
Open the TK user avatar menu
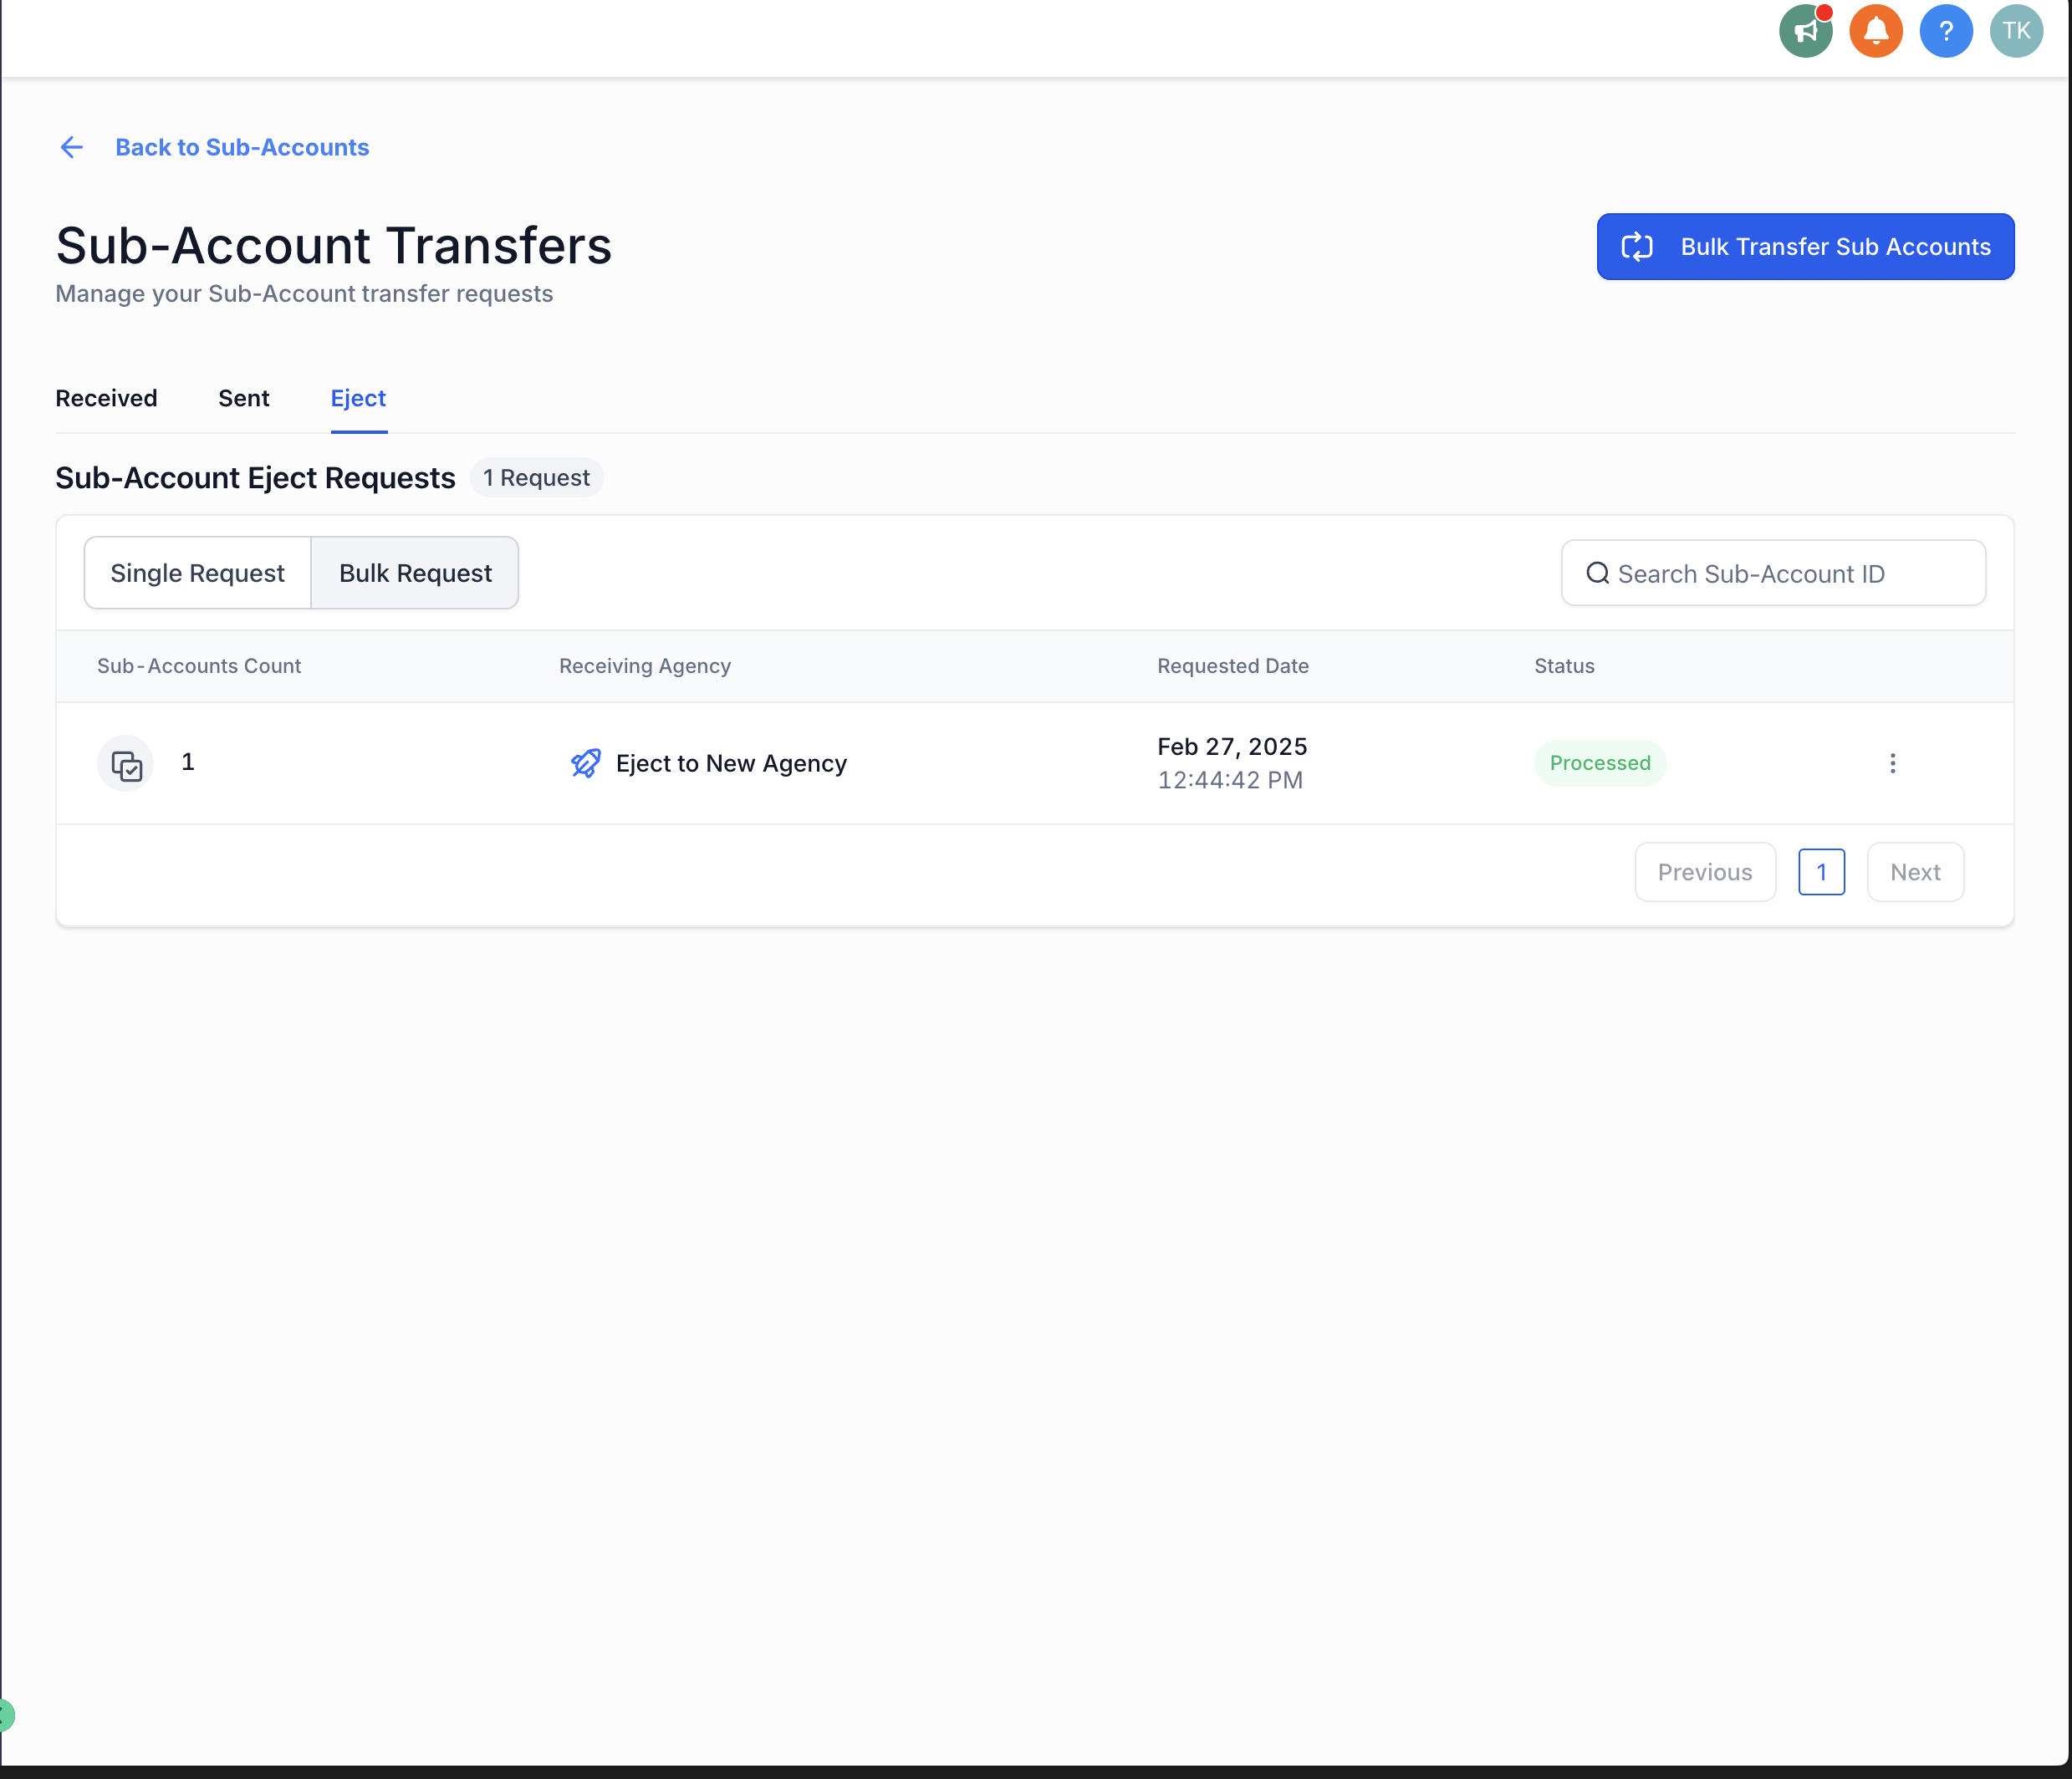tap(2015, 31)
